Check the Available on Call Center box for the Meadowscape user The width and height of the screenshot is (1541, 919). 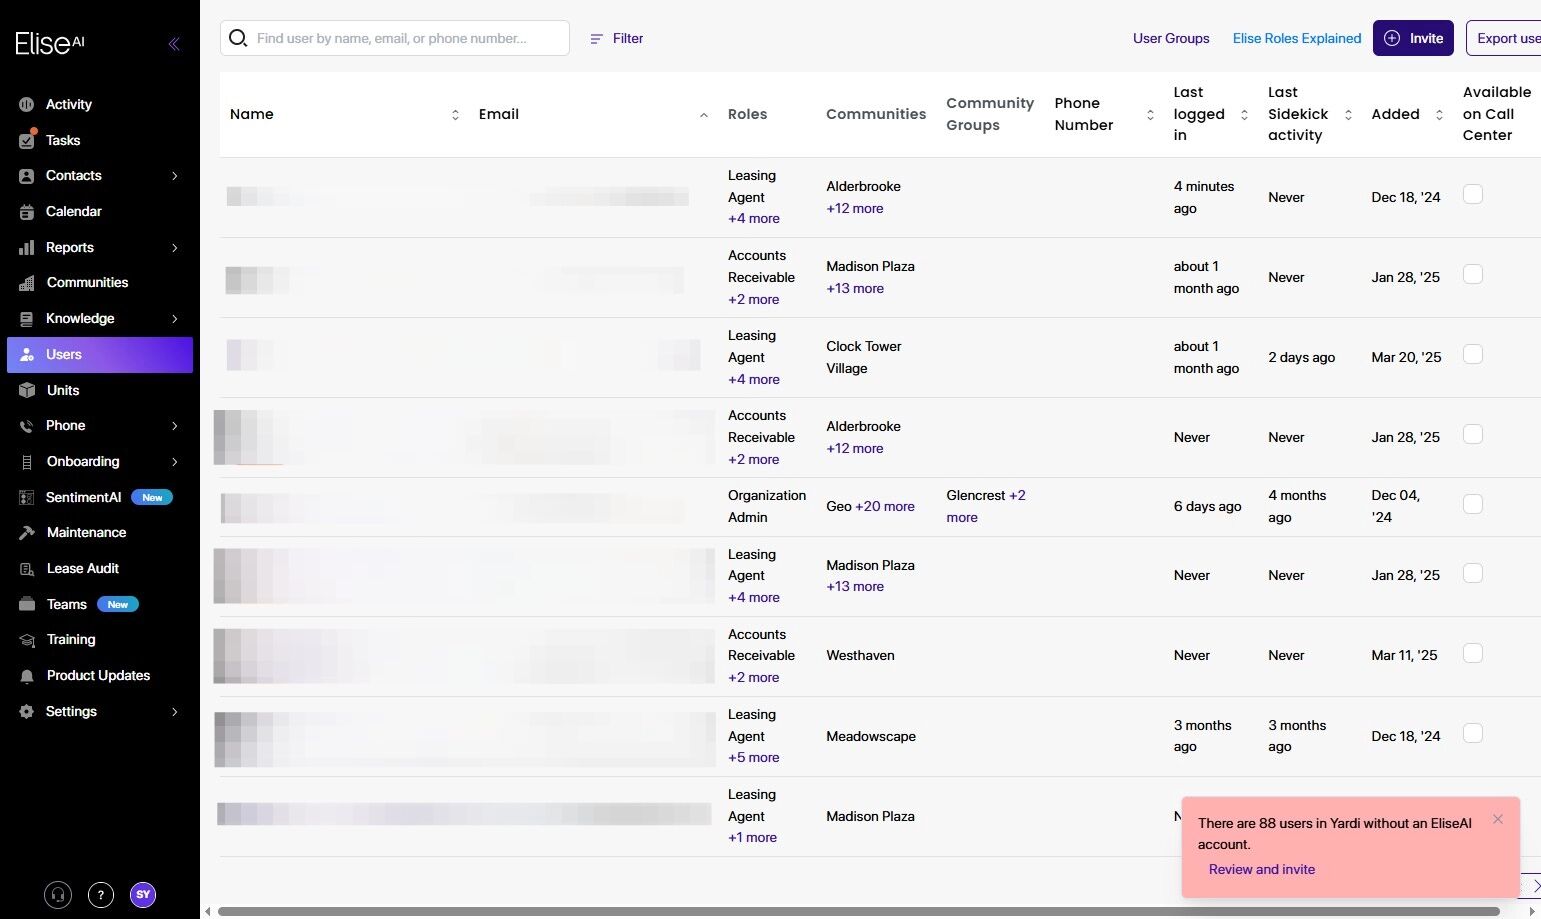pyautogui.click(x=1472, y=733)
